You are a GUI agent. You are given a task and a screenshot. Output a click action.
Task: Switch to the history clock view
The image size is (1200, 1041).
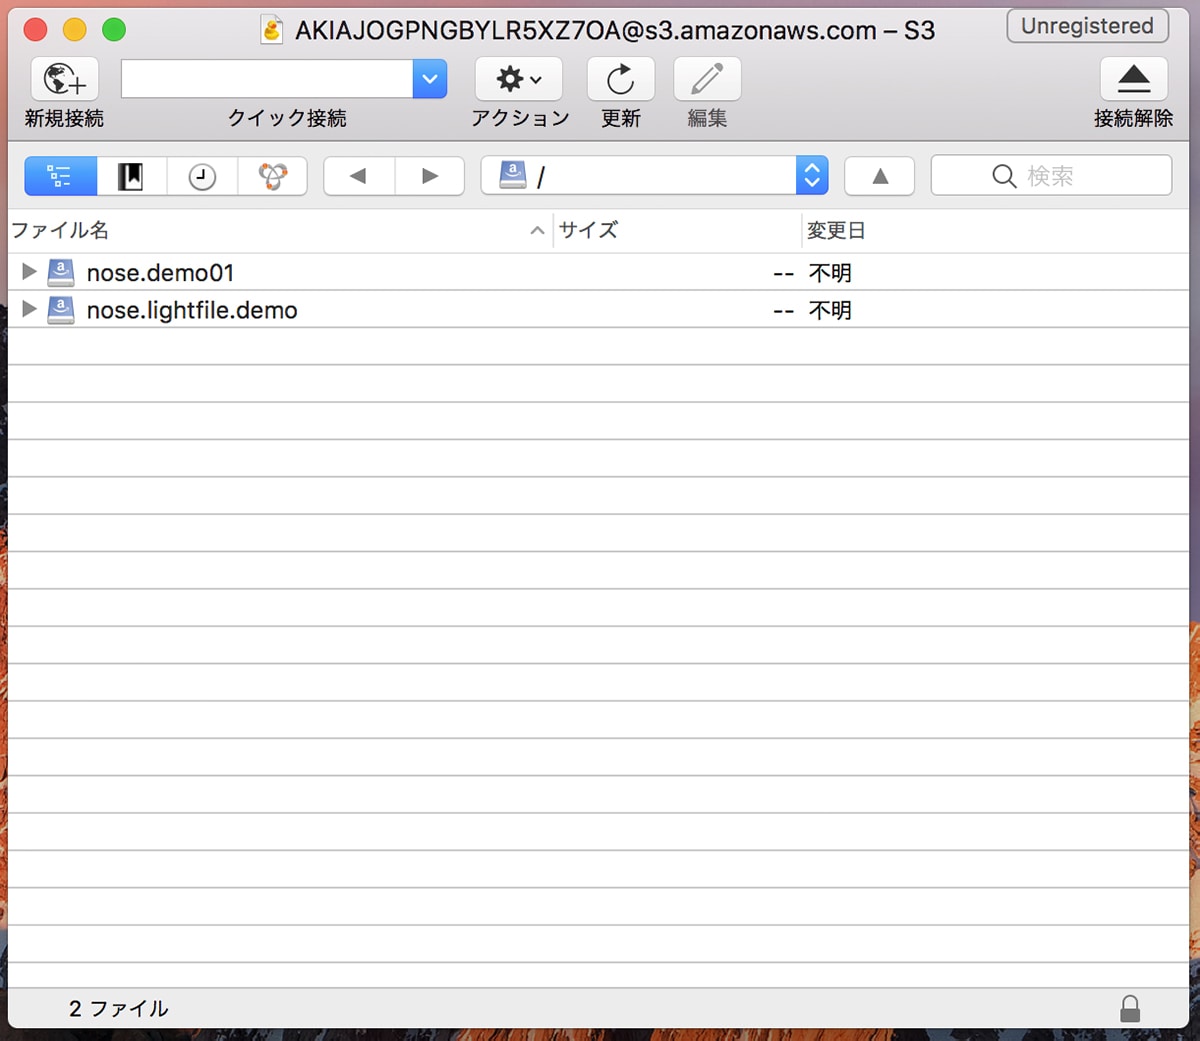pyautogui.click(x=202, y=176)
